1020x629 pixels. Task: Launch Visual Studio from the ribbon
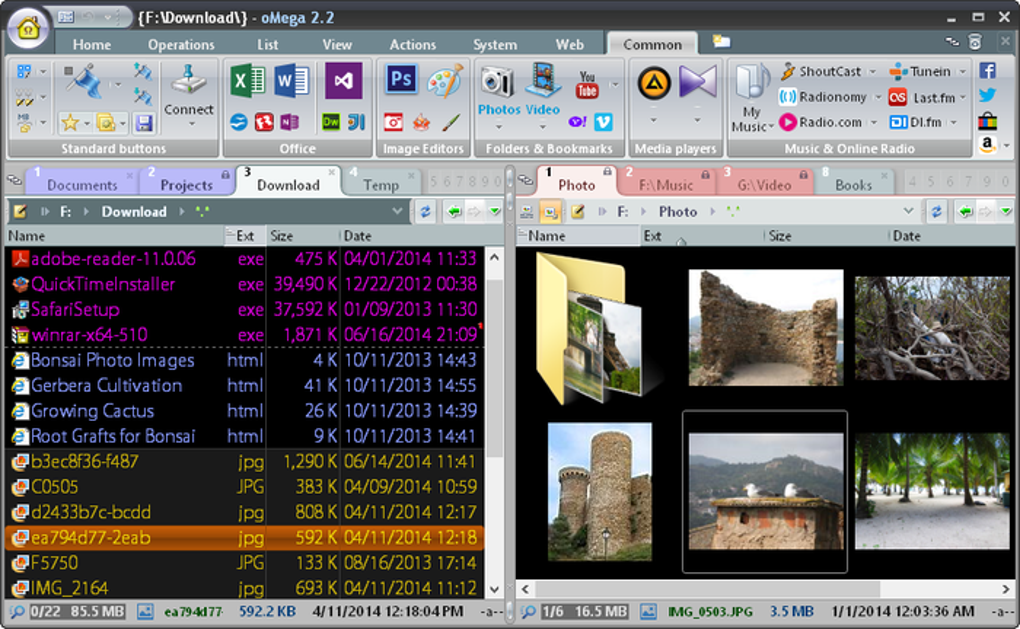click(x=343, y=81)
